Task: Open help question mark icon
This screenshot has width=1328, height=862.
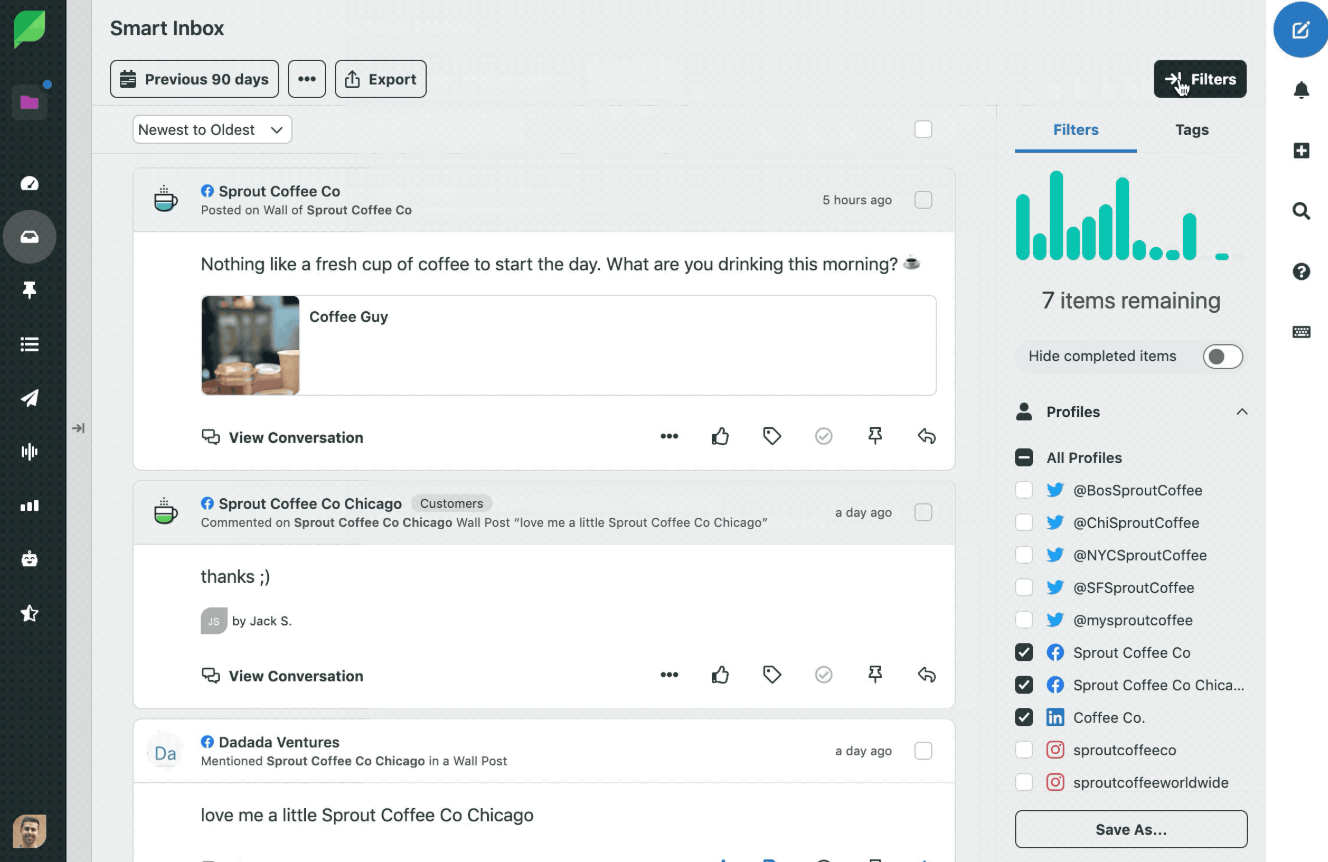Action: [1301, 271]
